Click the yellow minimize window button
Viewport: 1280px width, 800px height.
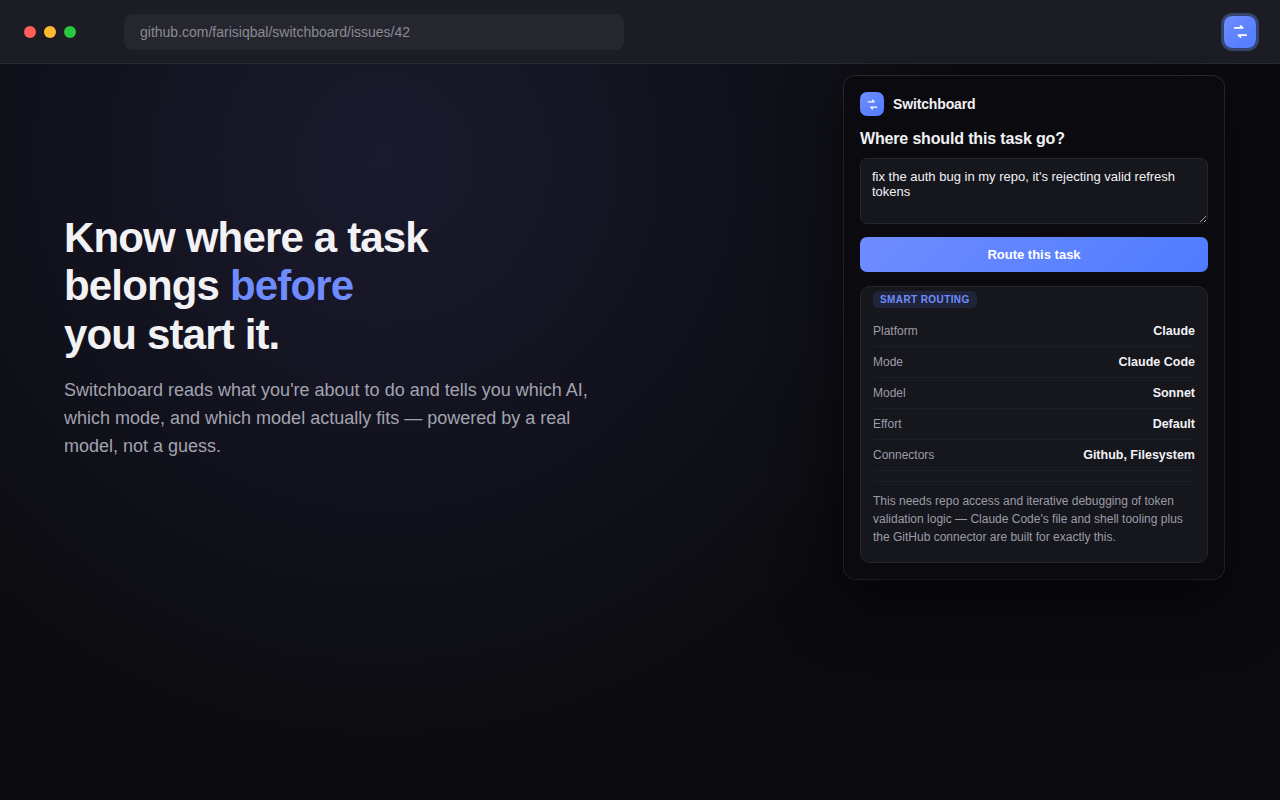(x=50, y=32)
